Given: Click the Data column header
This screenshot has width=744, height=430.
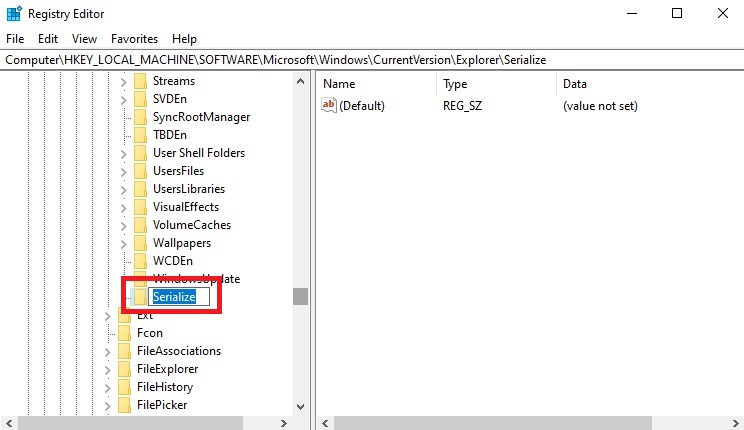Looking at the screenshot, I should pos(650,84).
